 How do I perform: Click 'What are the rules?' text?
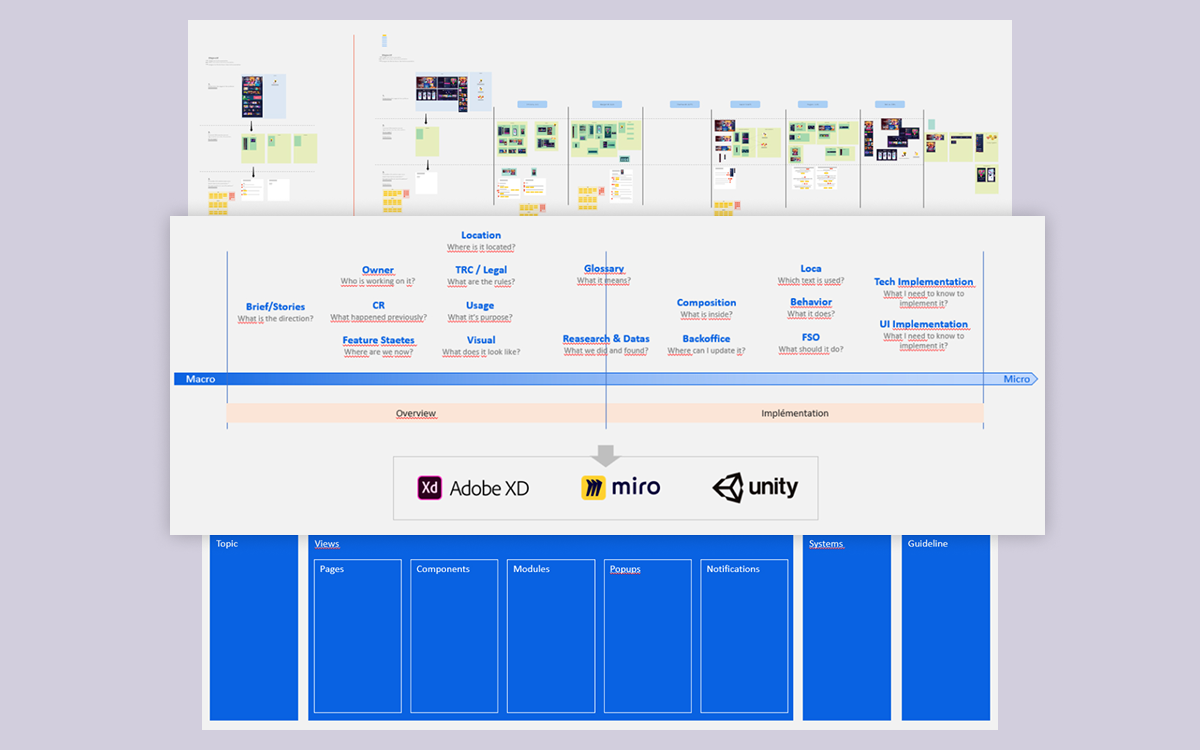click(x=481, y=282)
